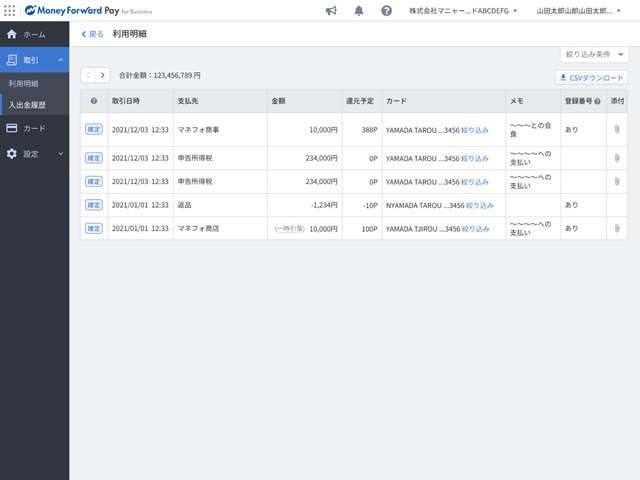Open the company name dropdown 株式会社マニャー

463,11
